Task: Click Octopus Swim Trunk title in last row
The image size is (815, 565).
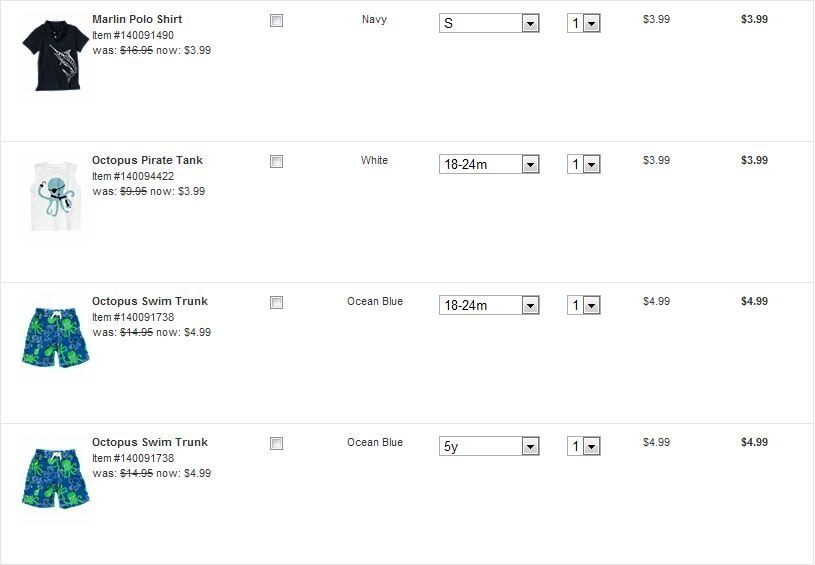Action: 150,442
